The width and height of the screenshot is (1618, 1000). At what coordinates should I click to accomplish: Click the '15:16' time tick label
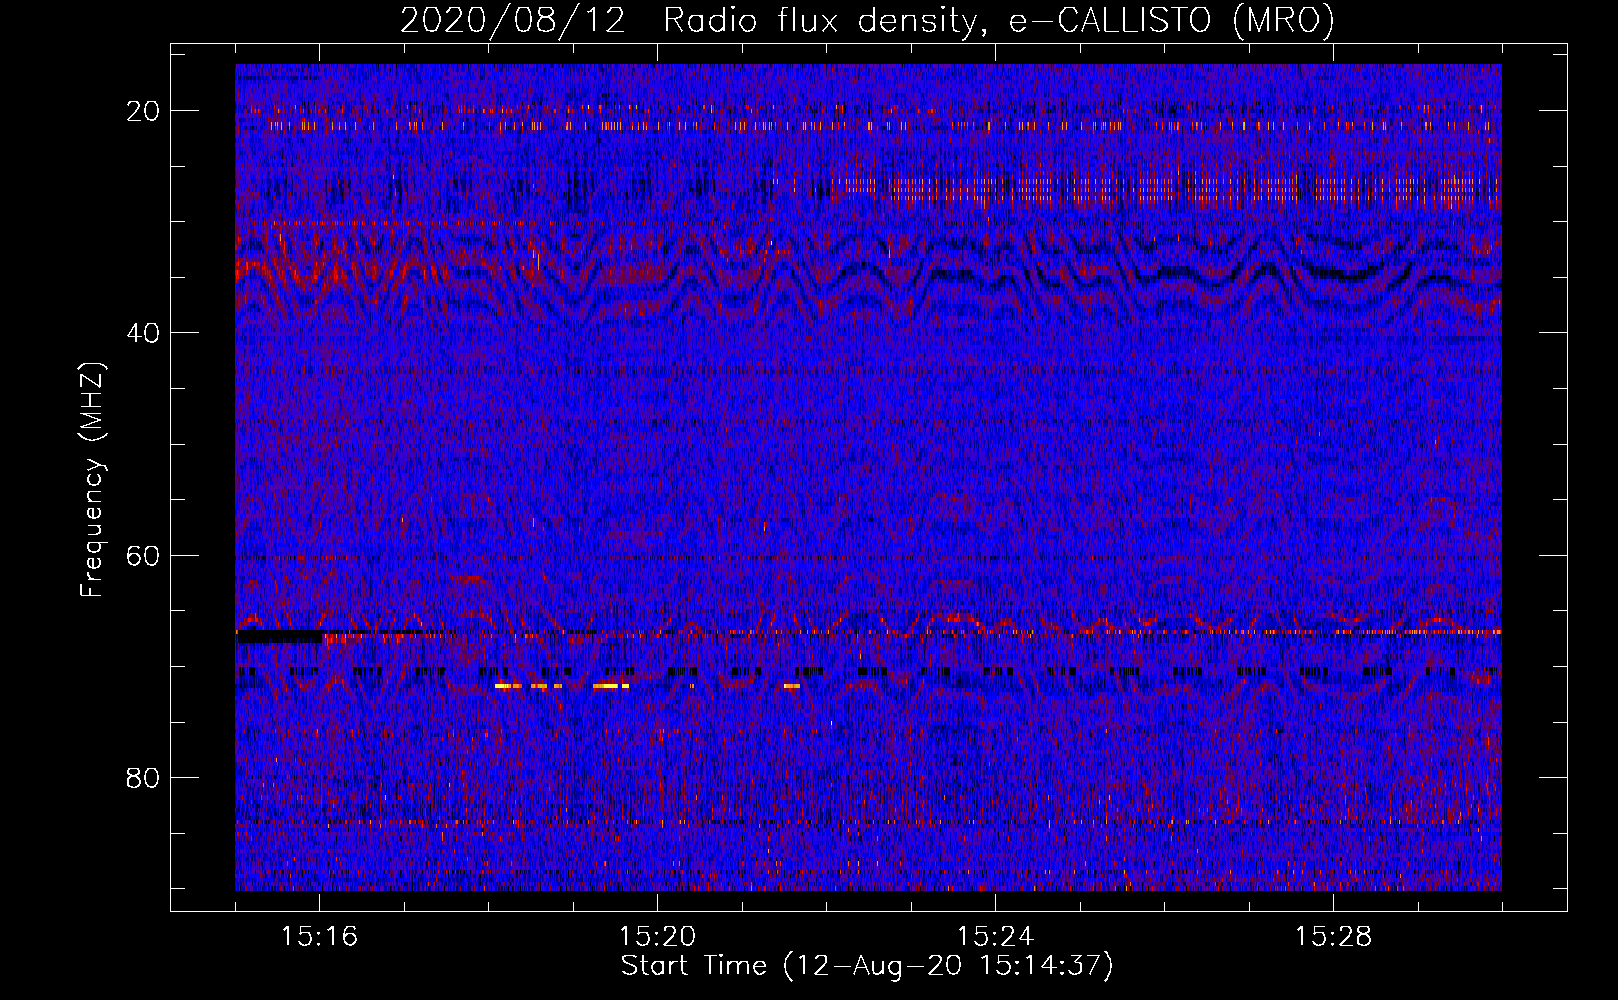tap(320, 937)
